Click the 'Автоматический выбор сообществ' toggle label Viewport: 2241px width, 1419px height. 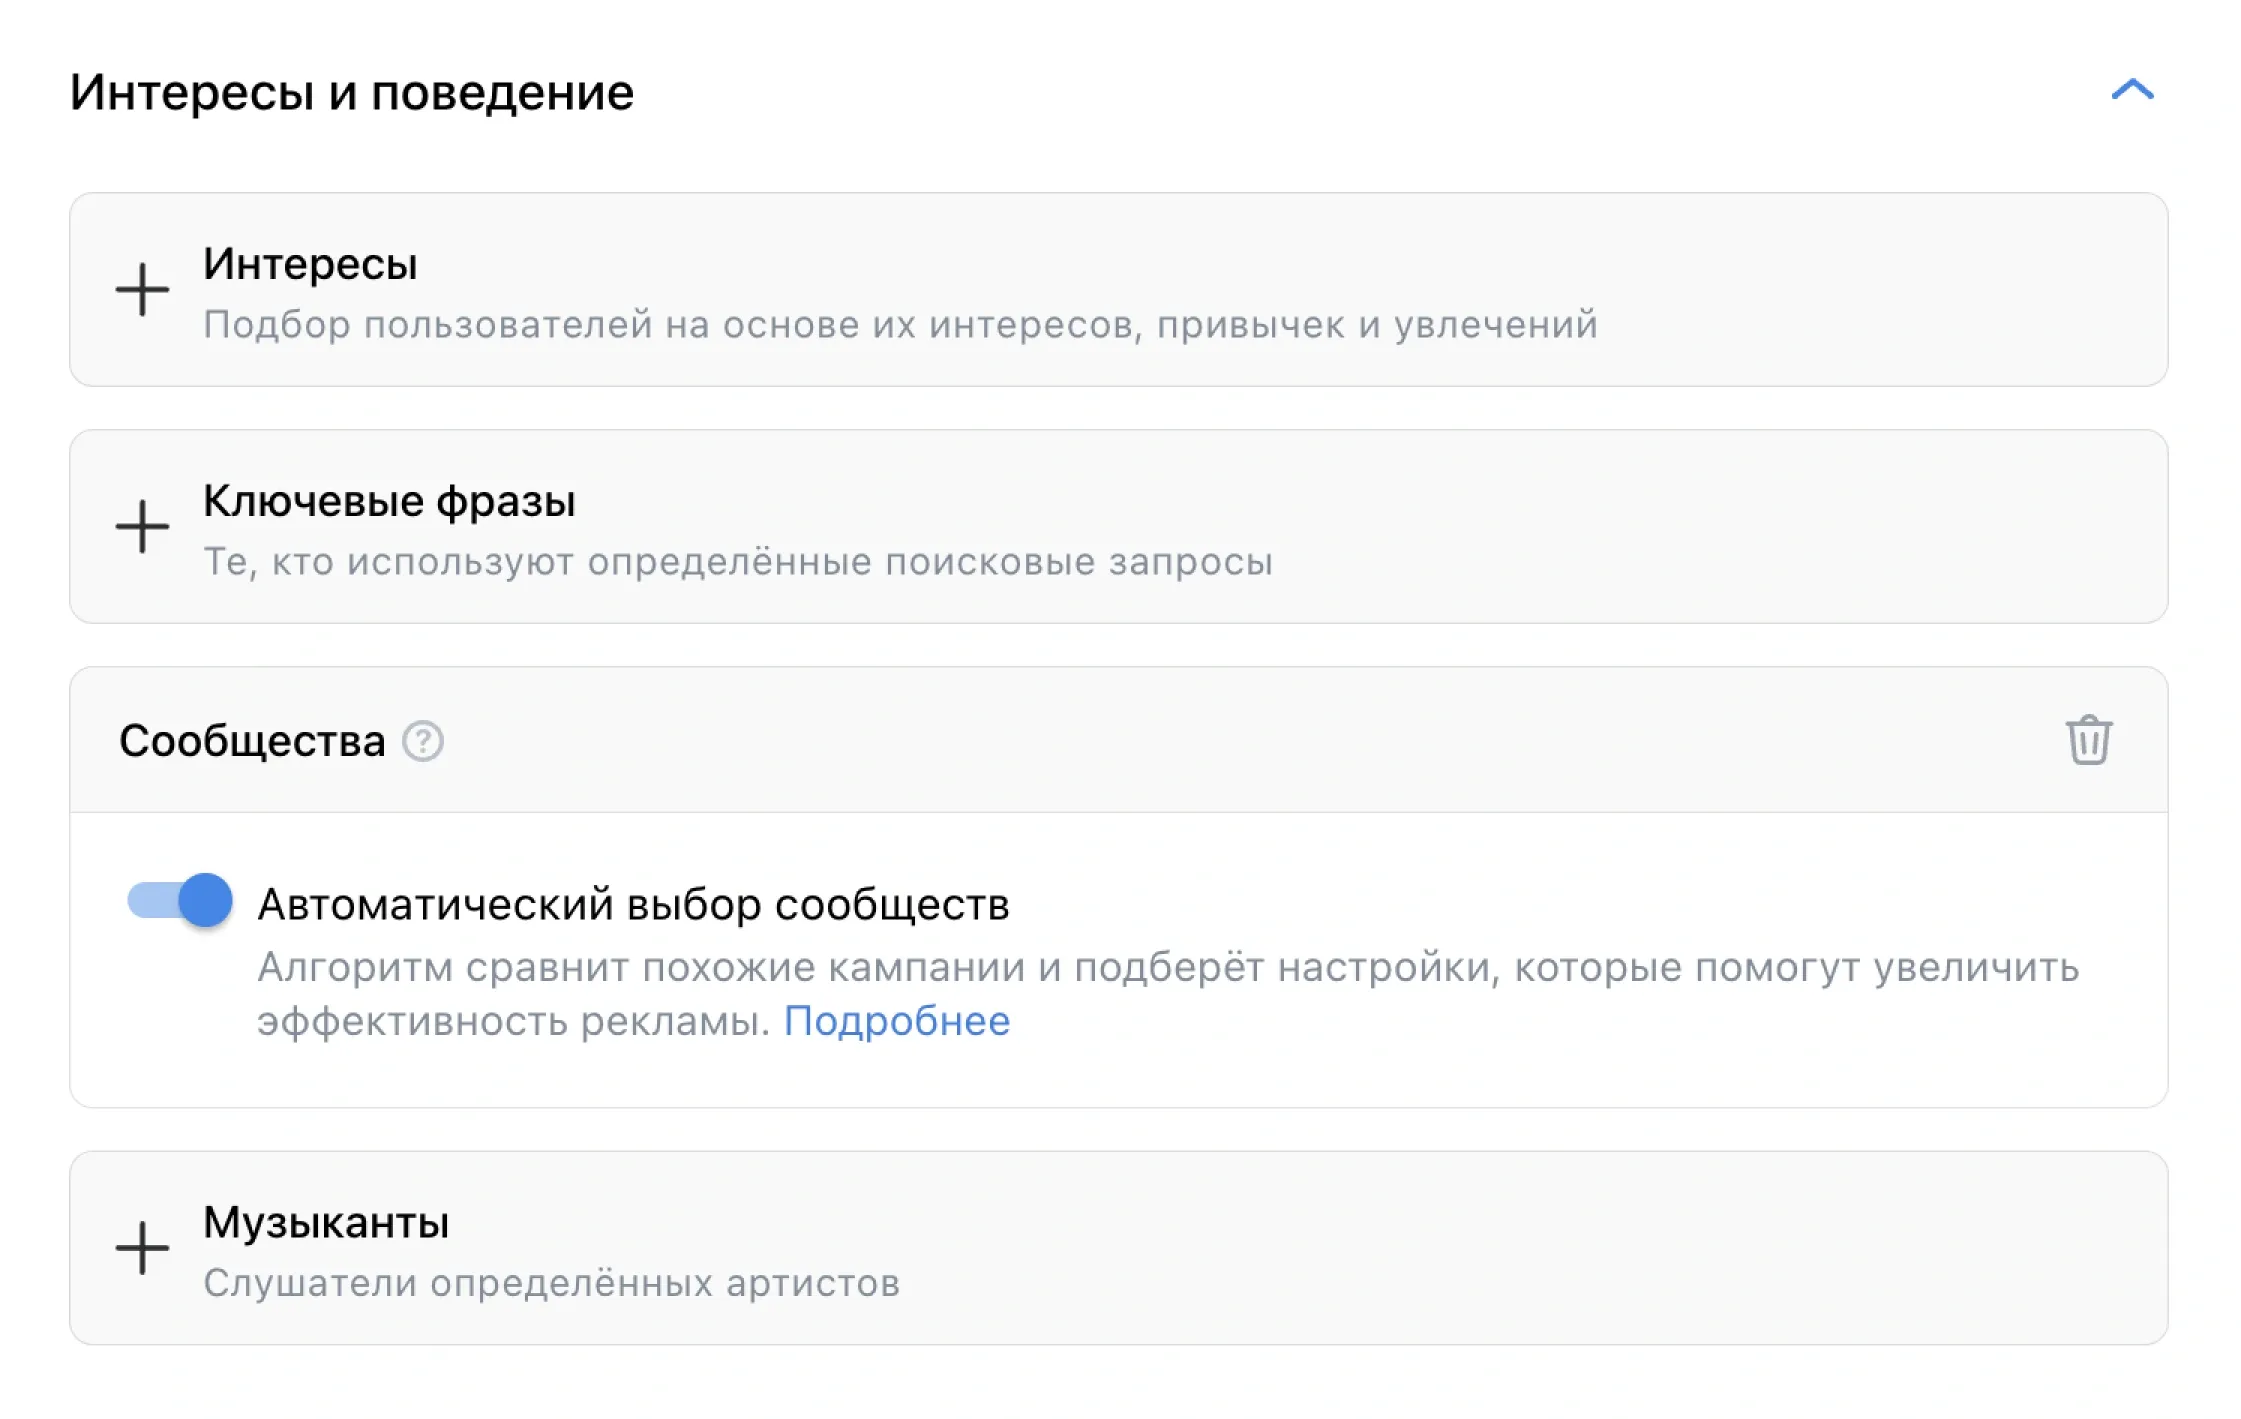633,905
